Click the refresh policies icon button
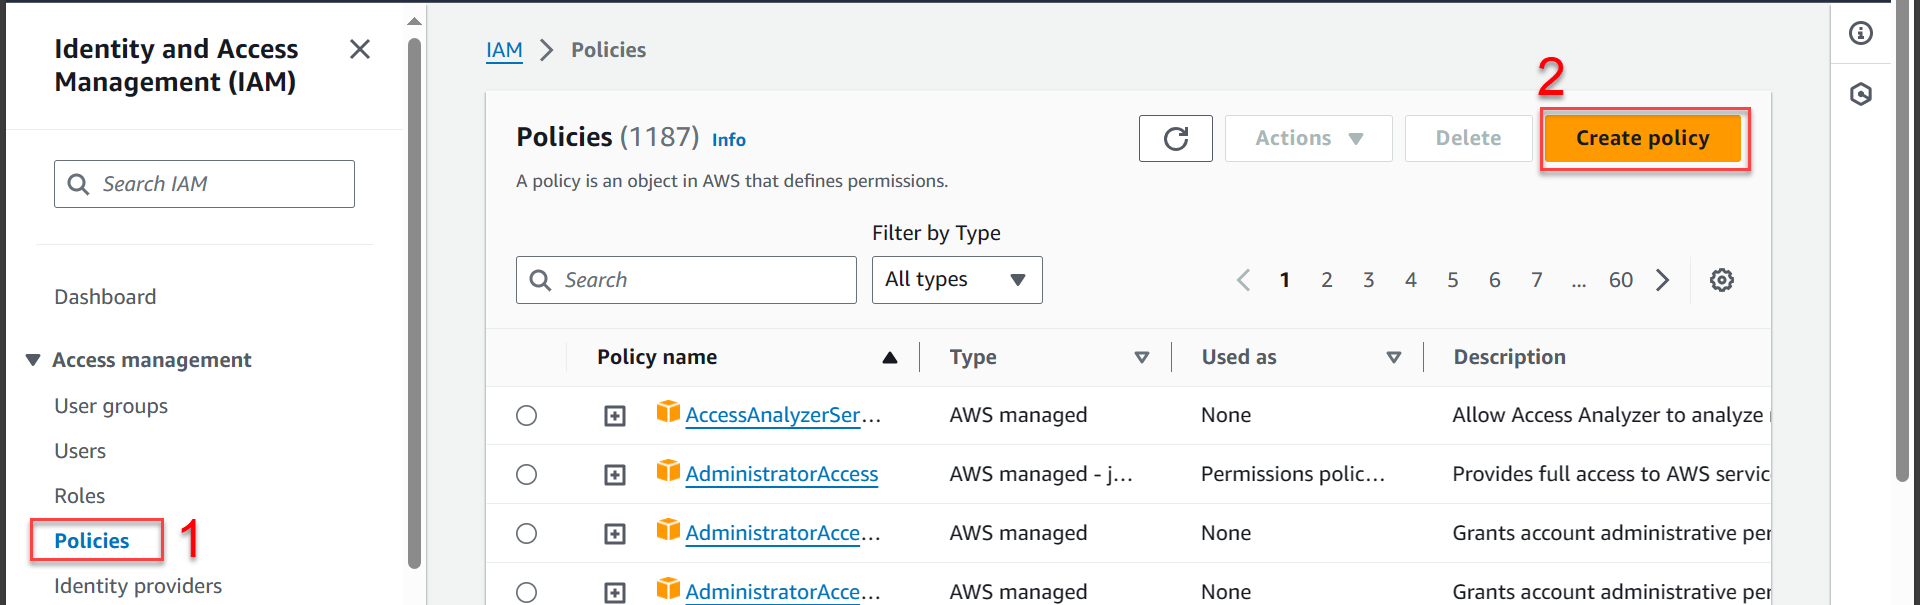Screen dimensions: 1920x605 tap(1175, 138)
